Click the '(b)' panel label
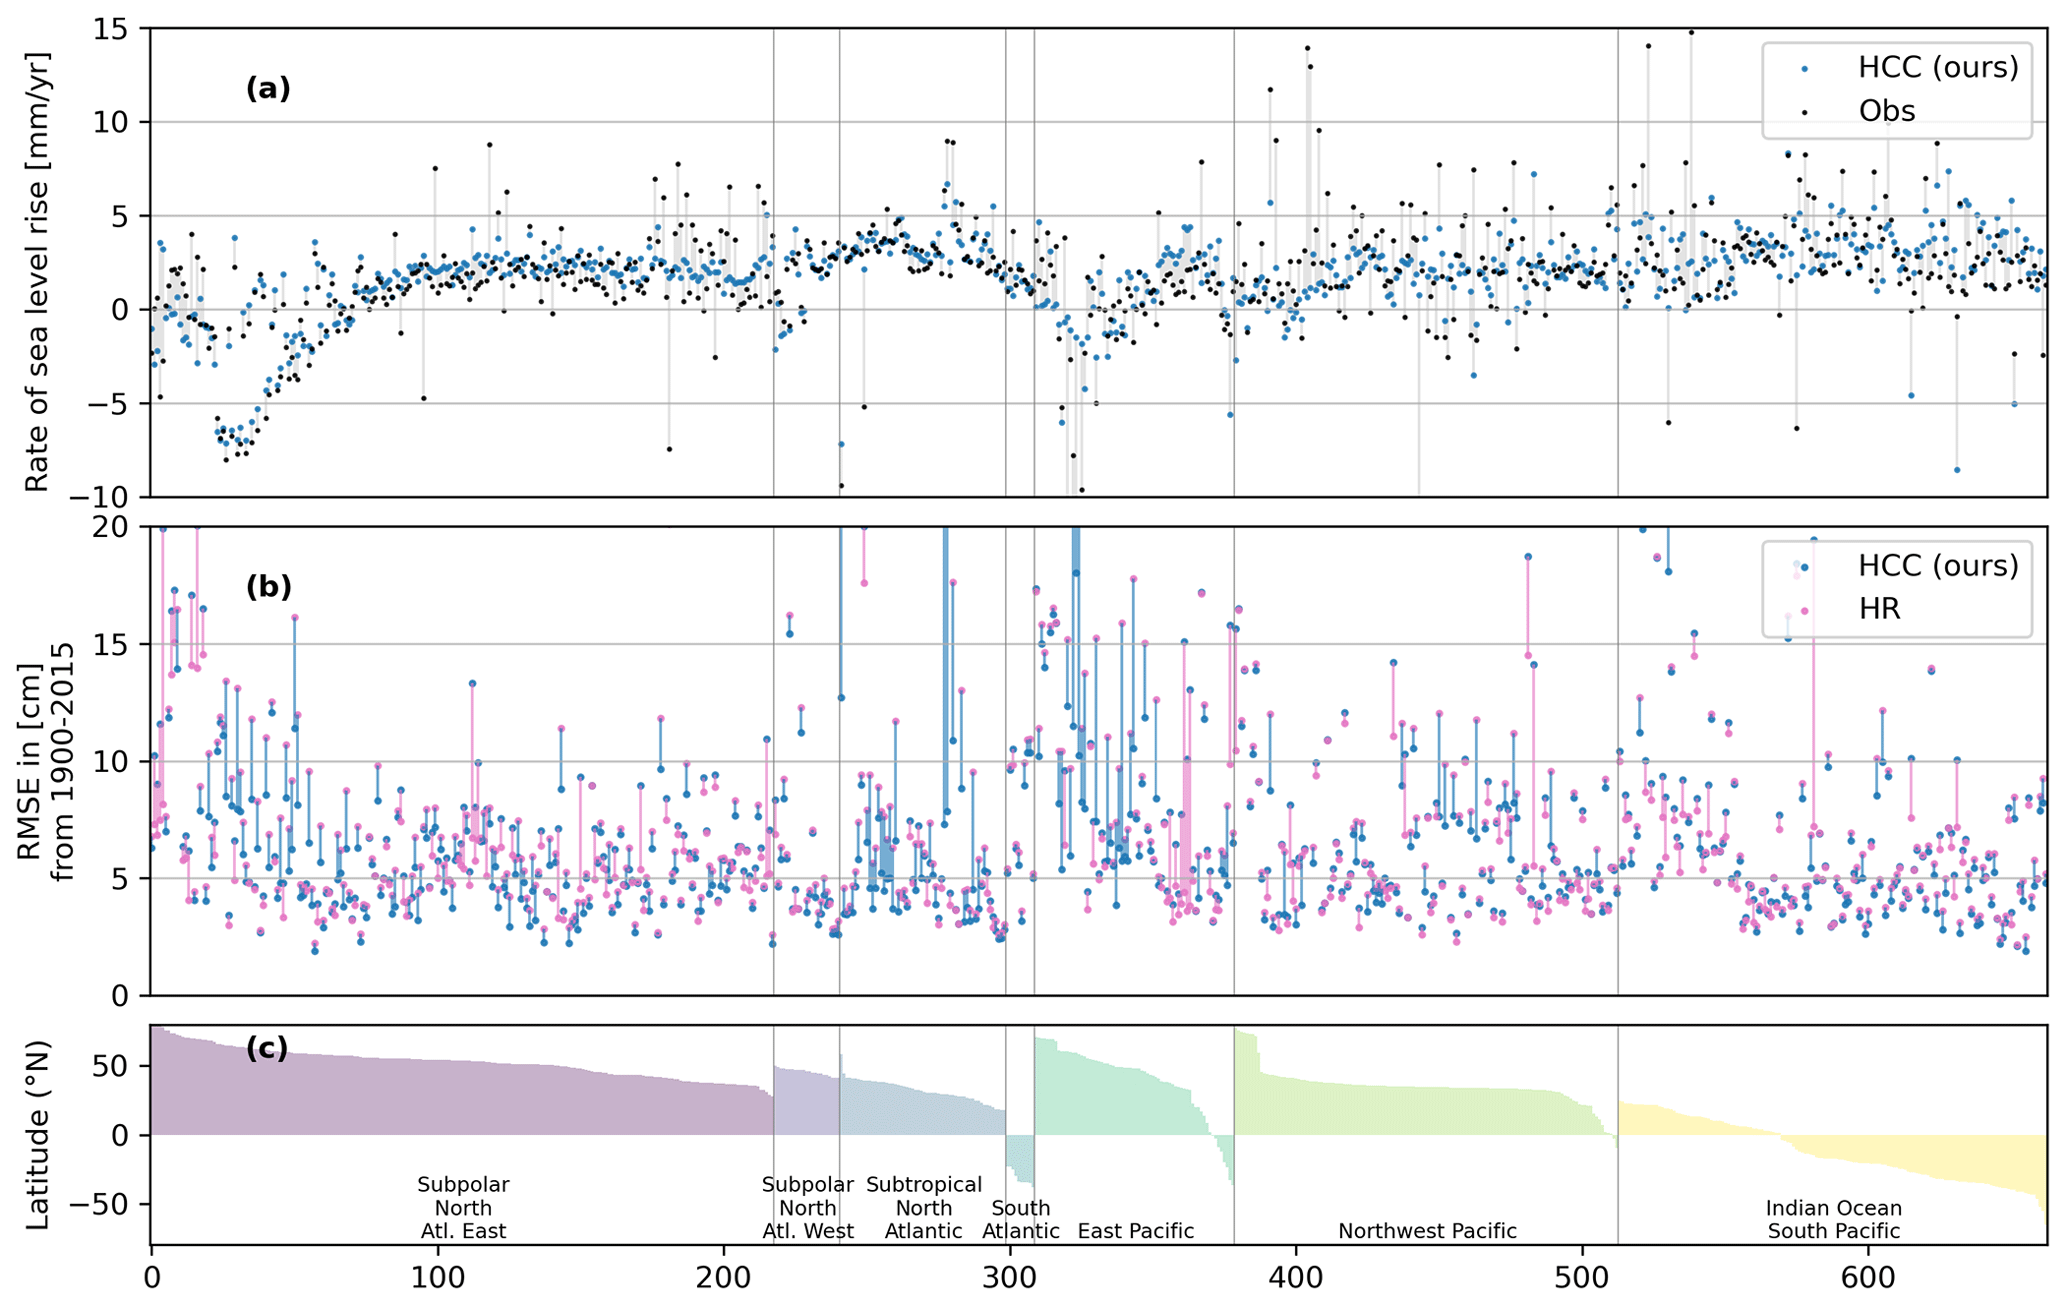This screenshot has height=1306, width=2067. click(268, 587)
